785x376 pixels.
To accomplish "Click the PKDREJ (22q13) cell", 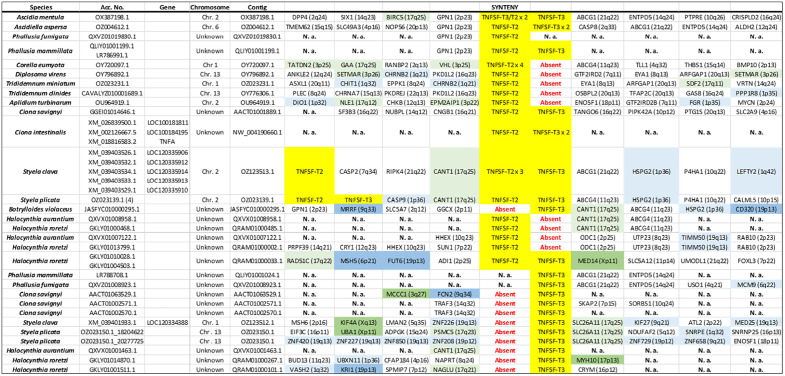I will point(406,93).
